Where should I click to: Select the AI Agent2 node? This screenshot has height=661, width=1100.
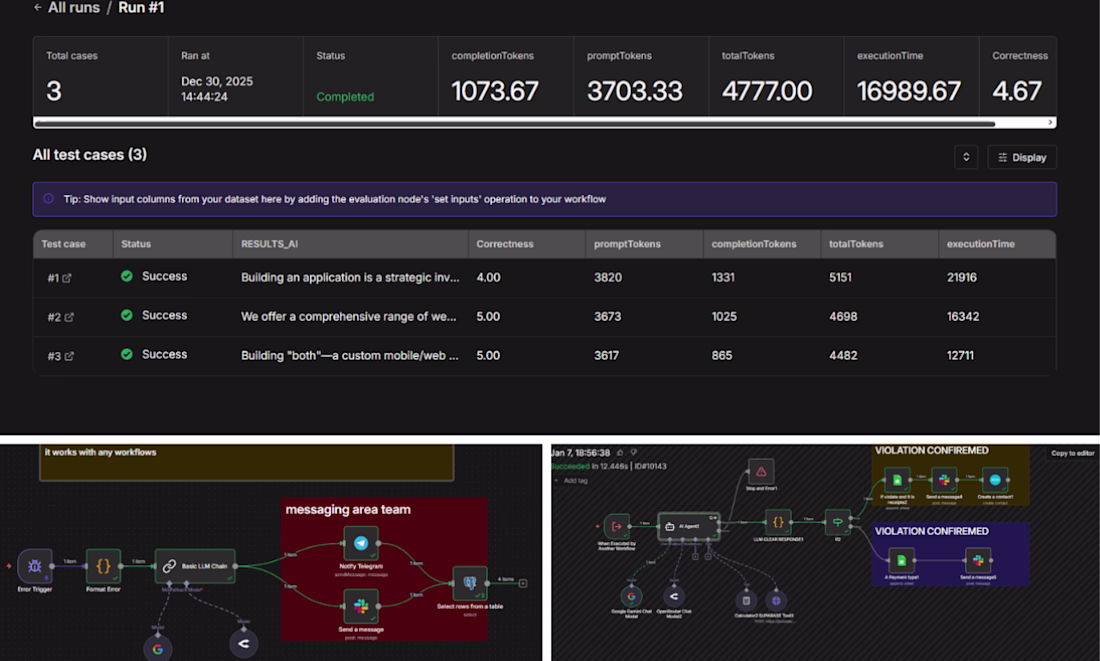click(x=688, y=526)
